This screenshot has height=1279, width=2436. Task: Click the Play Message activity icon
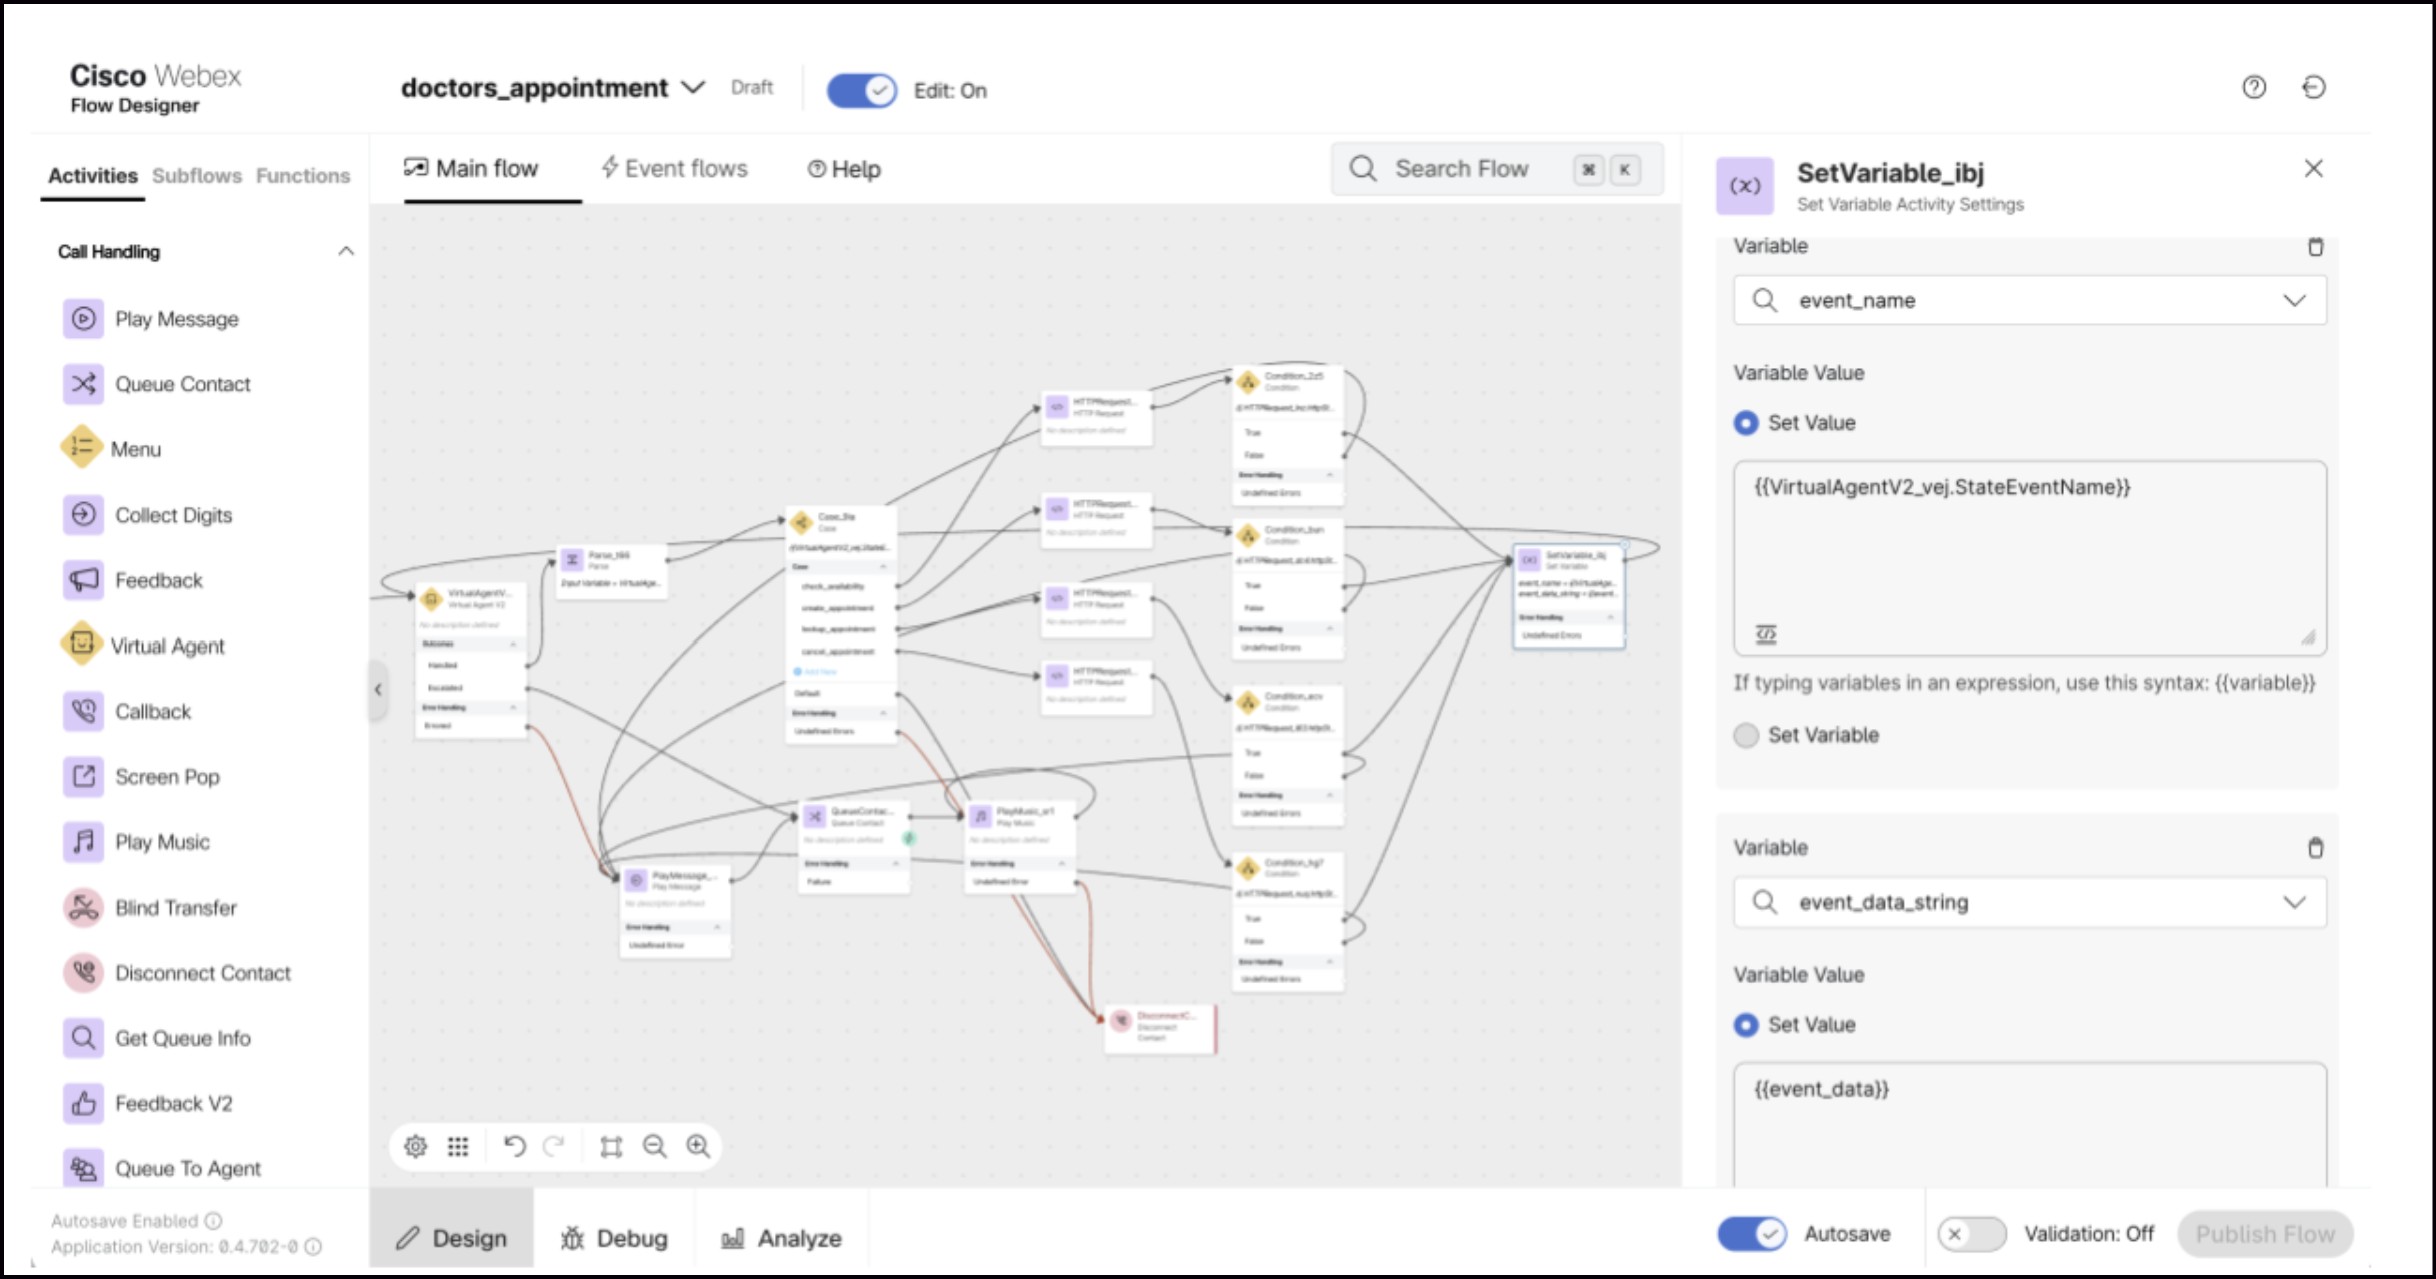[83, 319]
